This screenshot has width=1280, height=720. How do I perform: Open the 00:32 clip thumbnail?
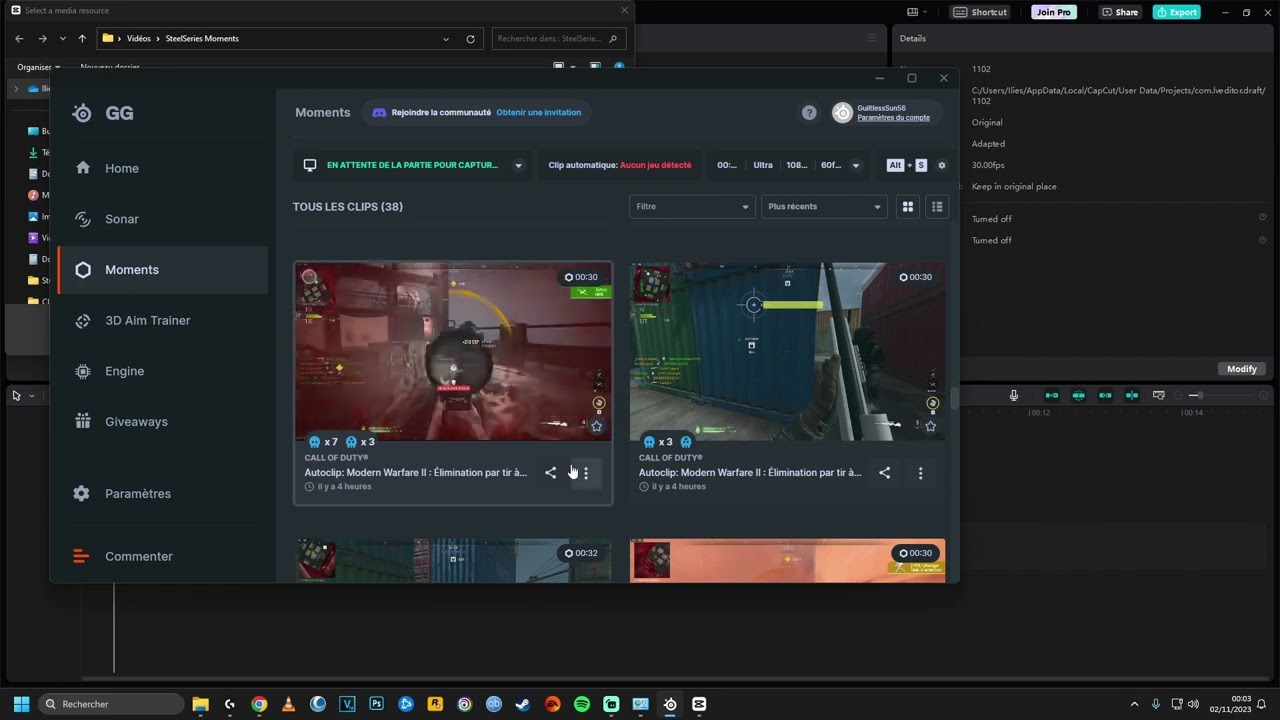pos(453,561)
